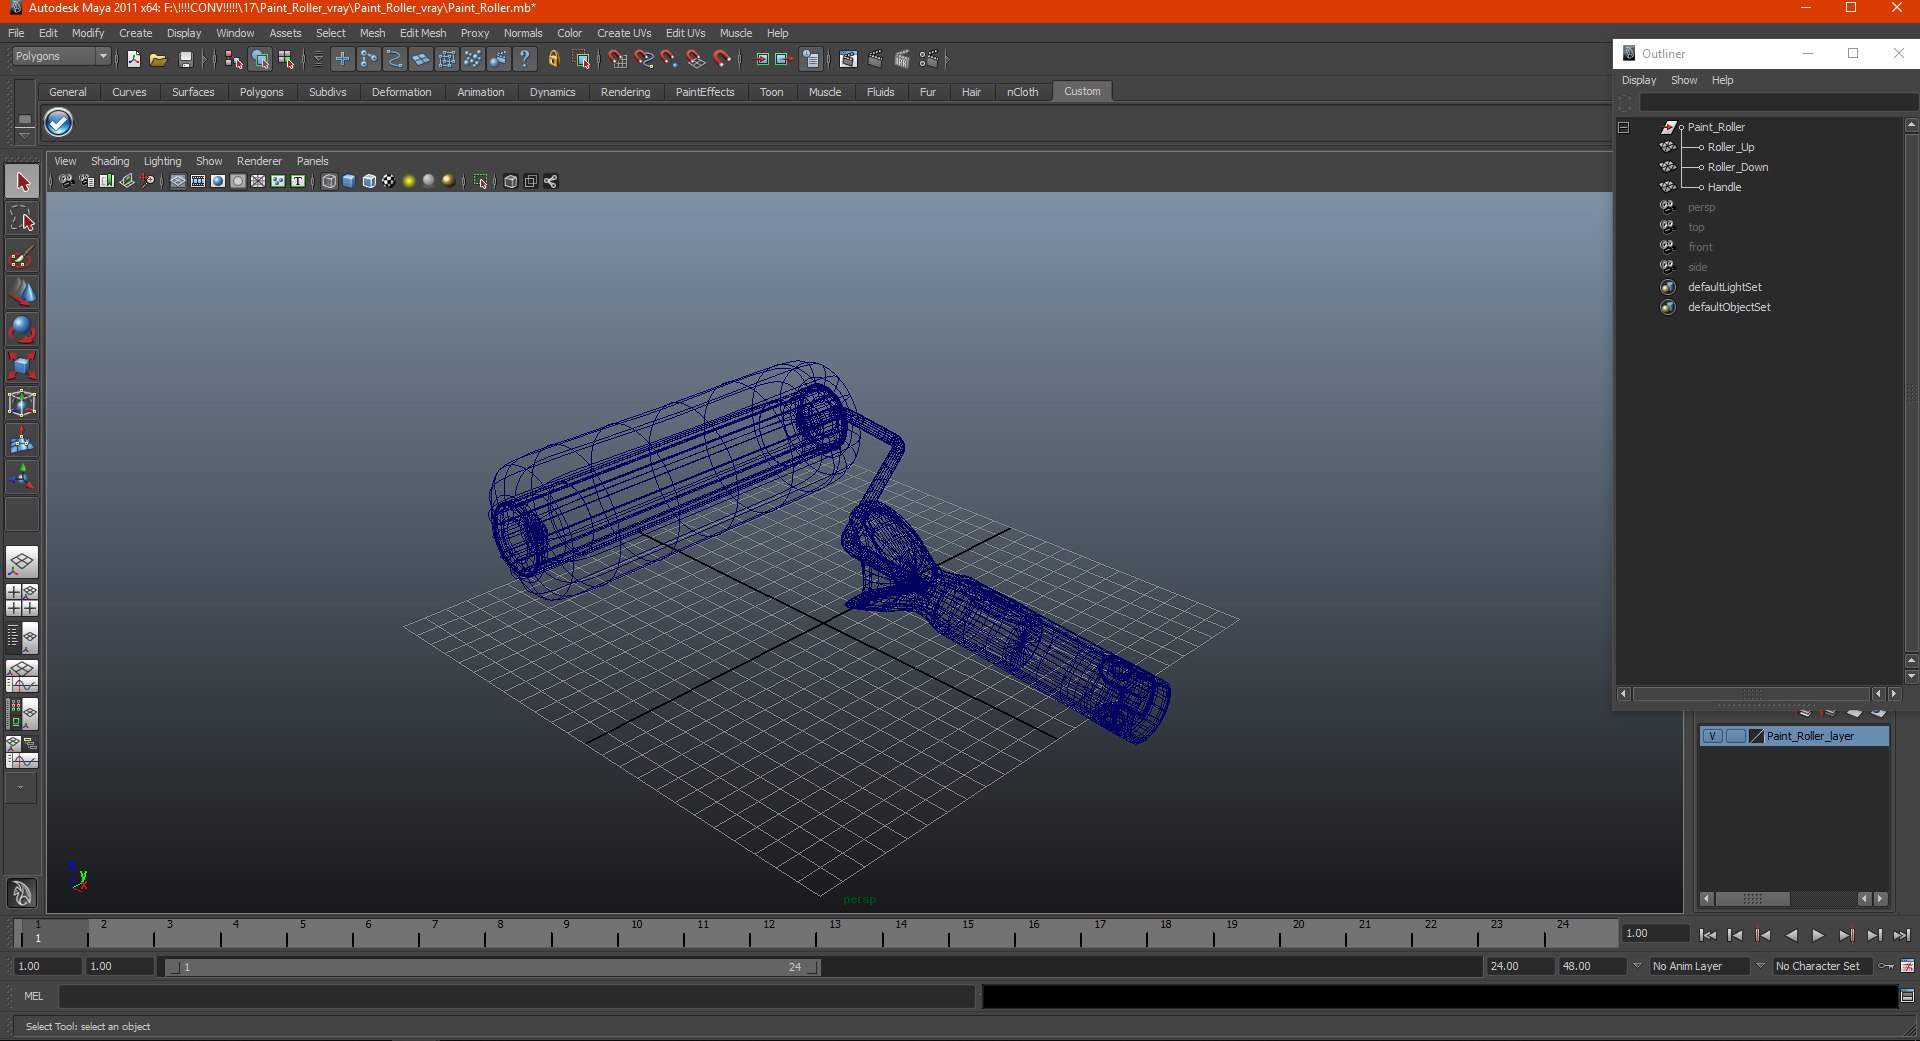This screenshot has width=1920, height=1041.
Task: Choose the Rotate tool sphere icon
Action: pyautogui.click(x=22, y=329)
